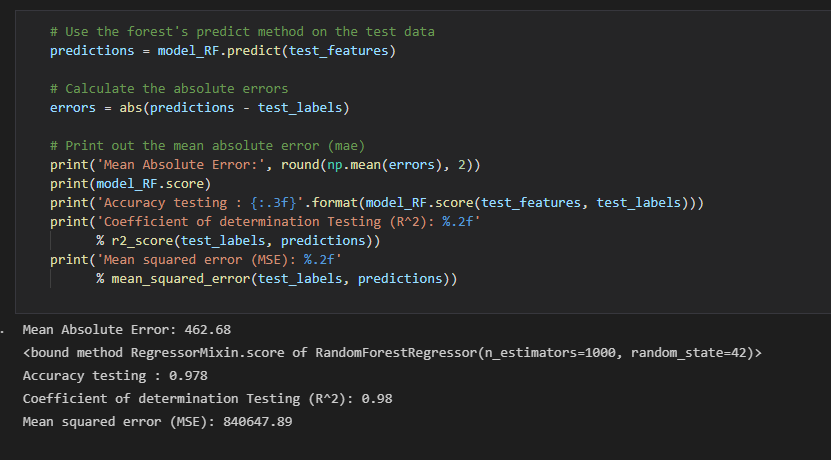Screen dimensions: 831x460
Task: Click output 'Coefficient of determination Testing (R^2): 0.98'
Action: click(207, 399)
